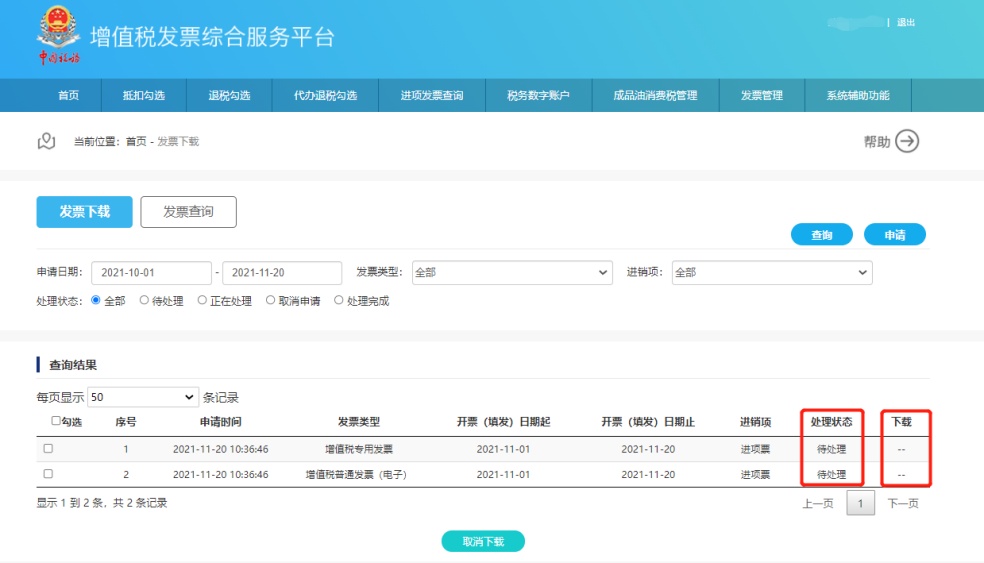Viewport: 984px width, 563px height.
Task: Choose the 正在处理 radio option
Action: click(202, 300)
